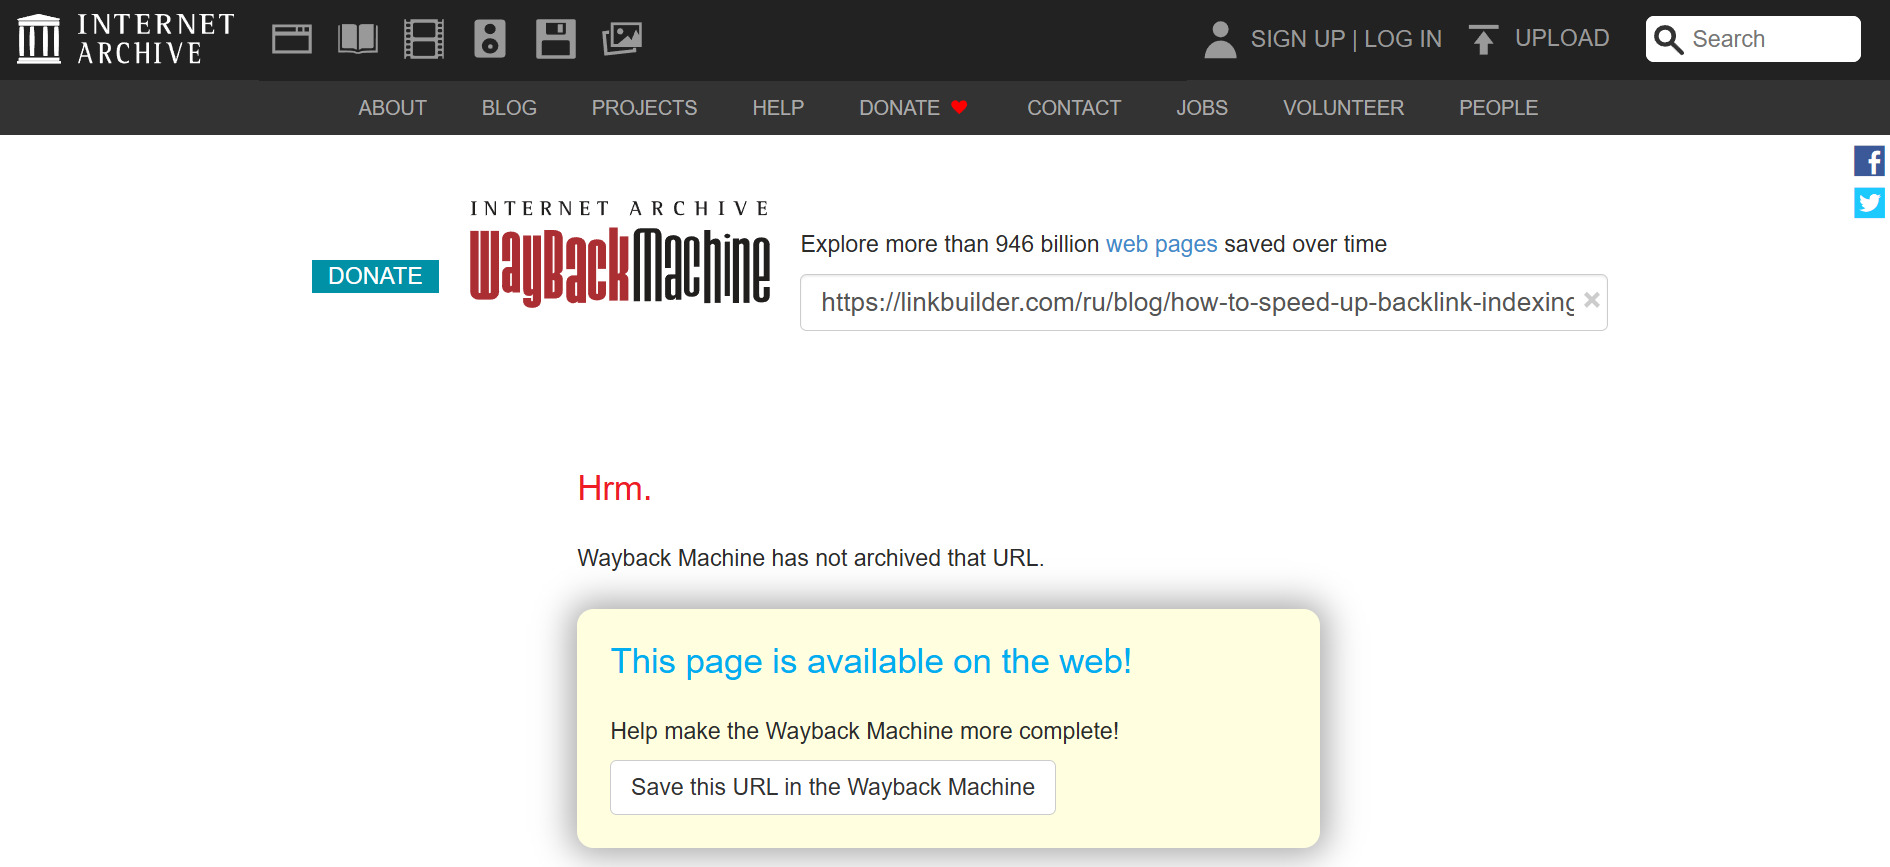Open the Internet Archive home logo

pos(126,39)
